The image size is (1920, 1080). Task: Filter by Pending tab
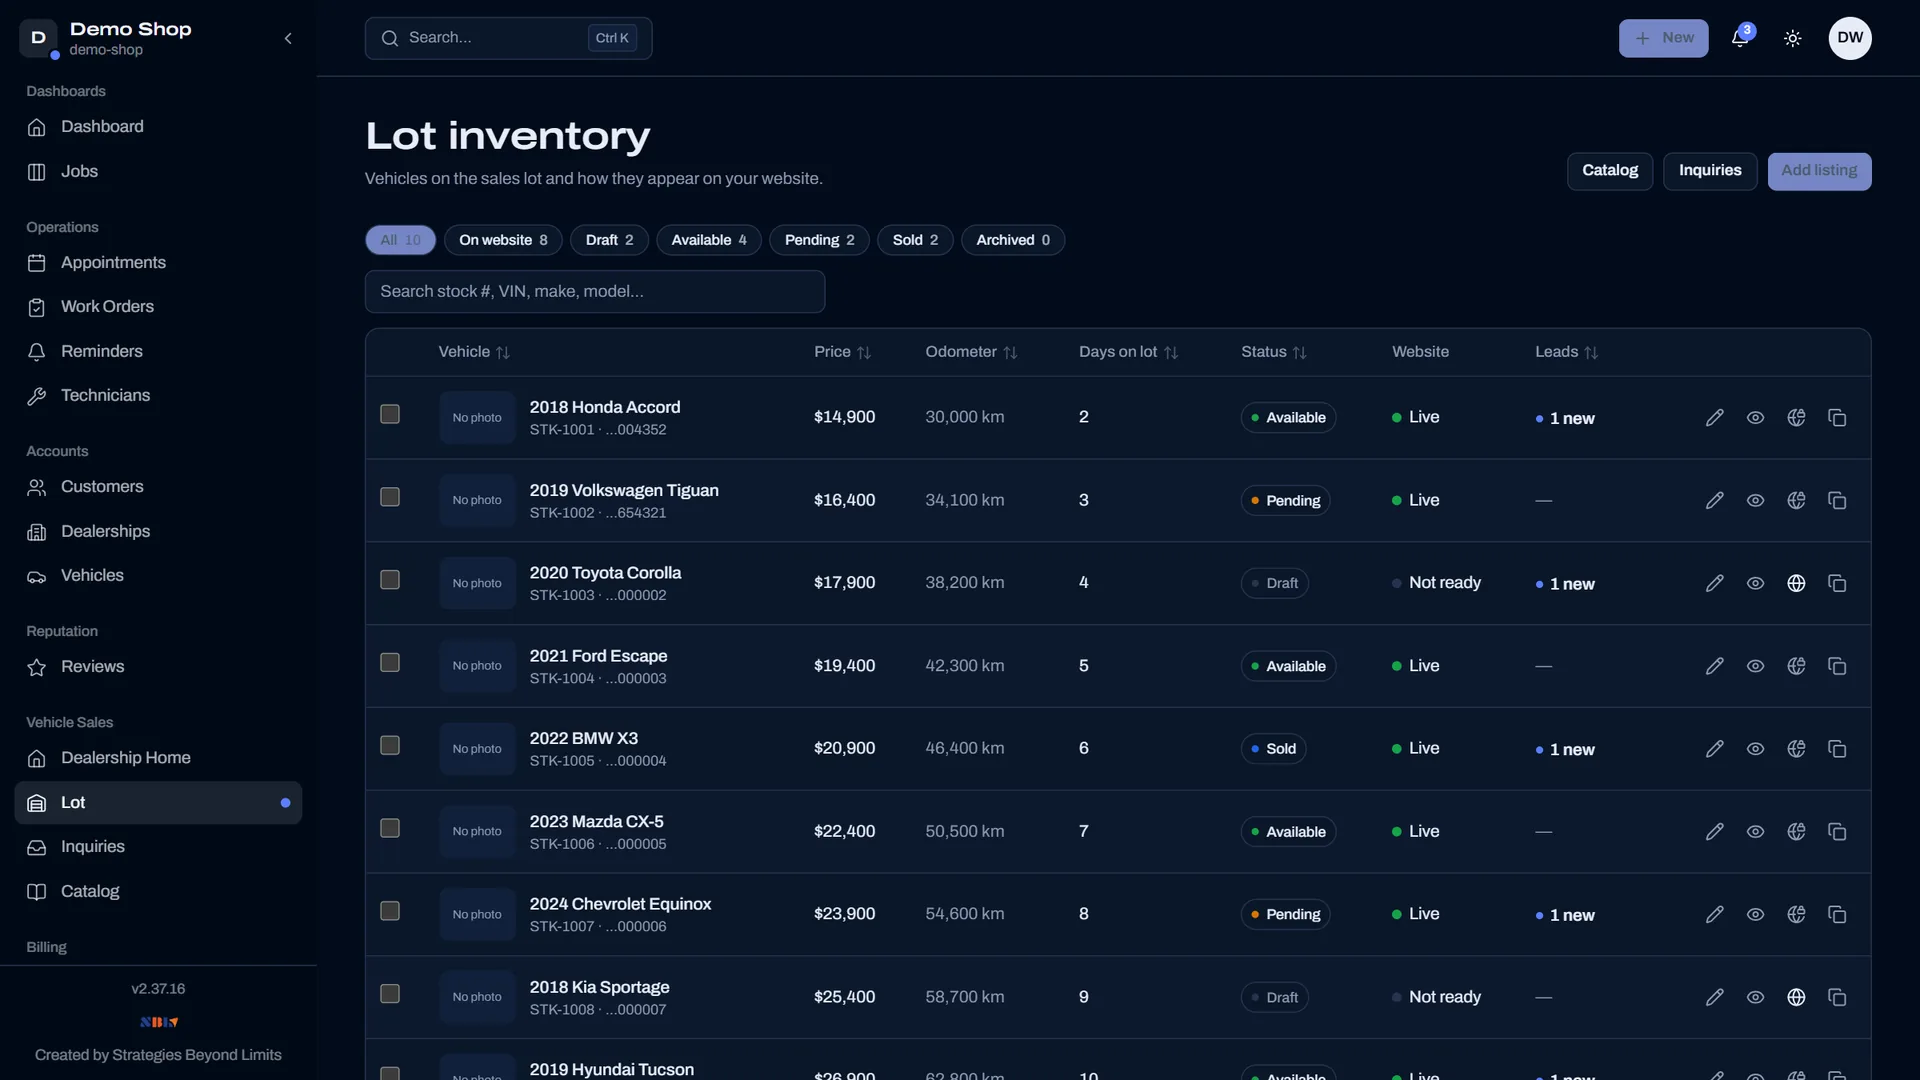click(x=819, y=240)
